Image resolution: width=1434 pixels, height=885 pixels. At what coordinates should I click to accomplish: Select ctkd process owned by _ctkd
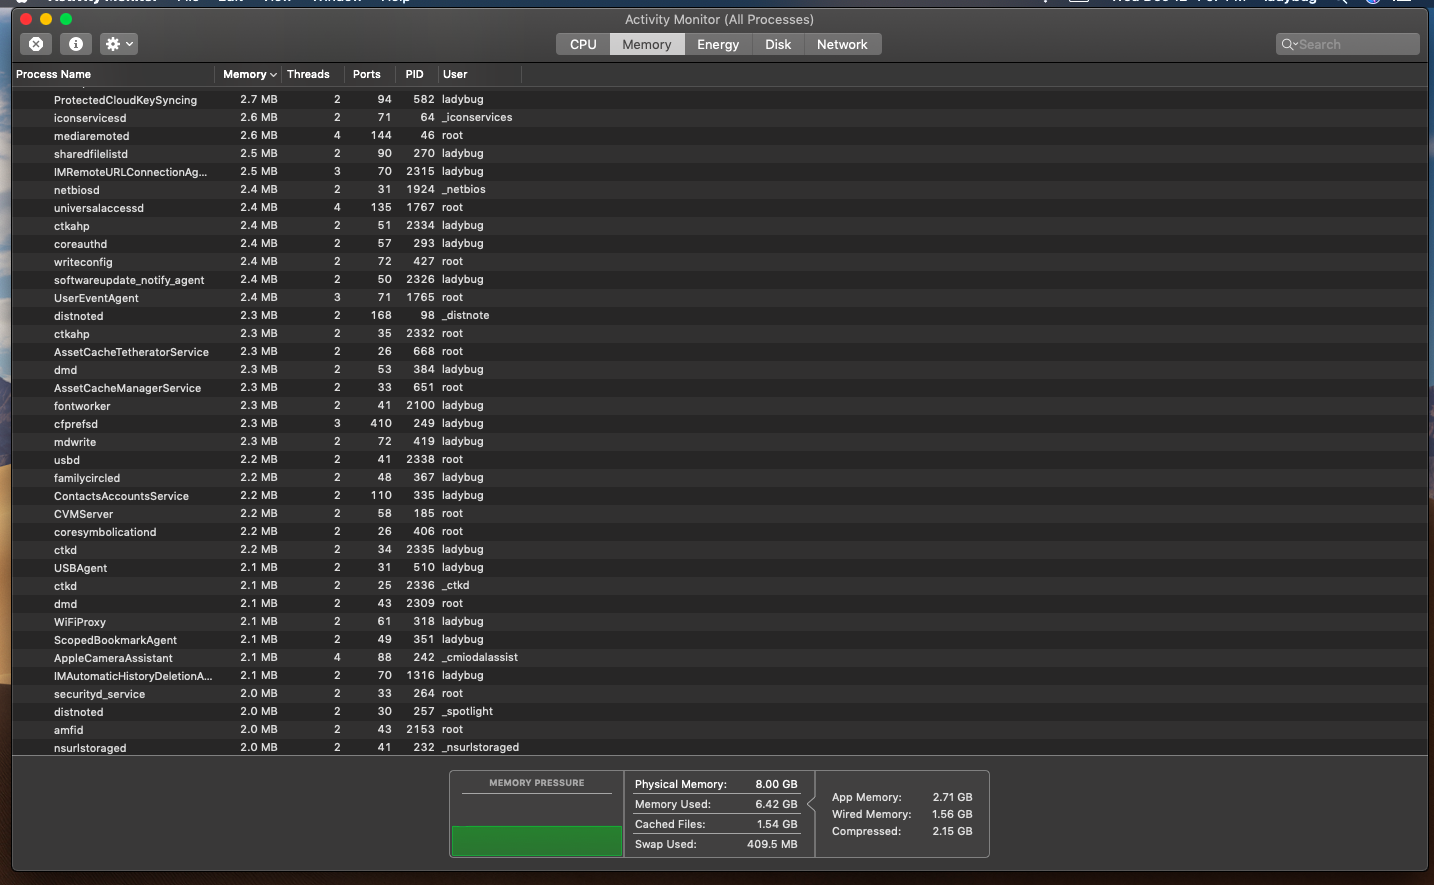point(719,586)
